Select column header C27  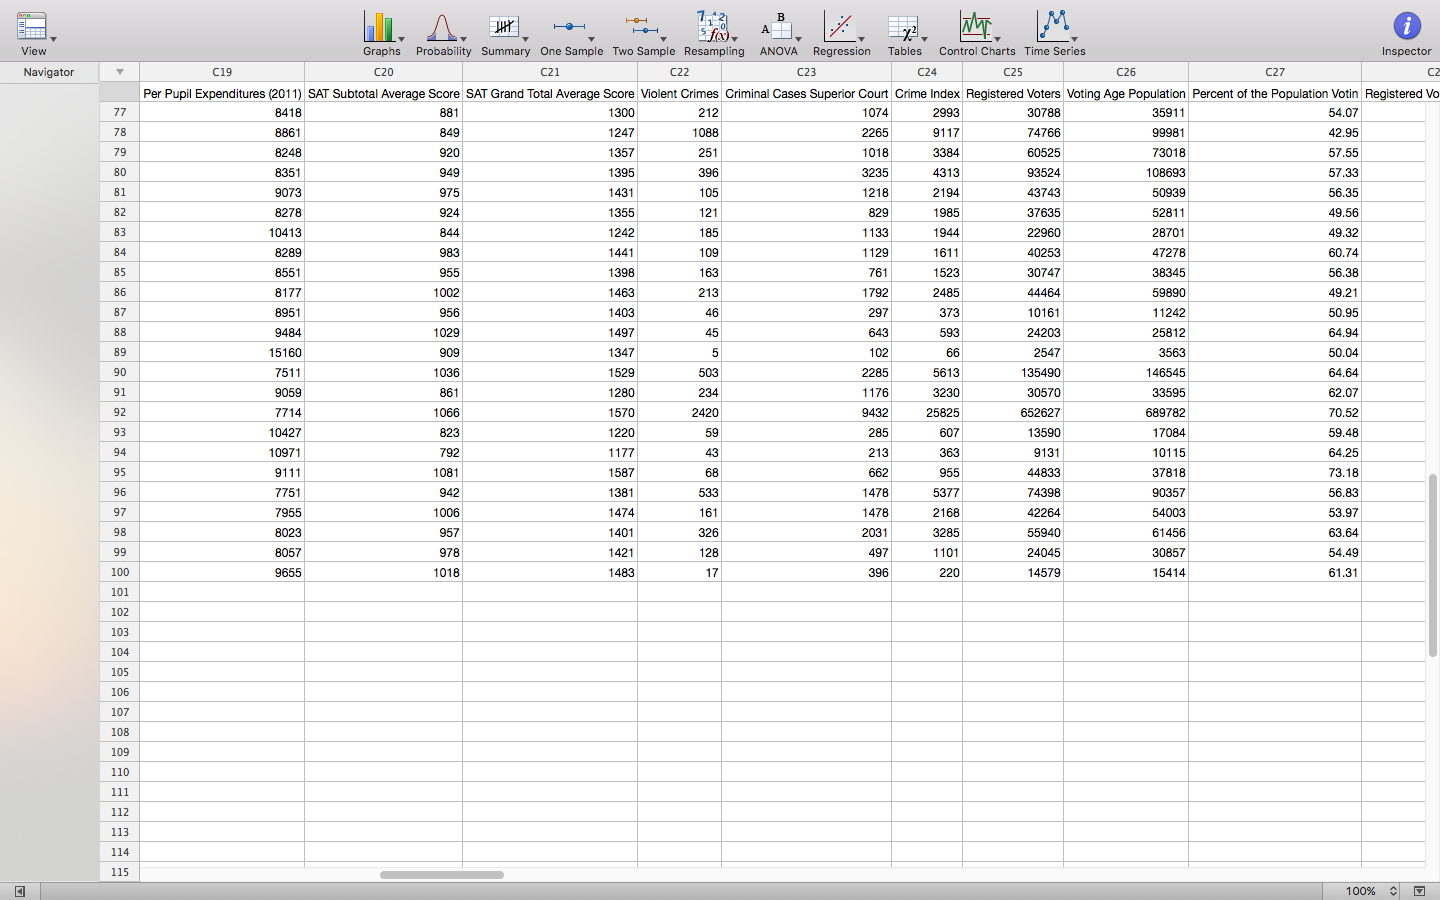point(1275,72)
